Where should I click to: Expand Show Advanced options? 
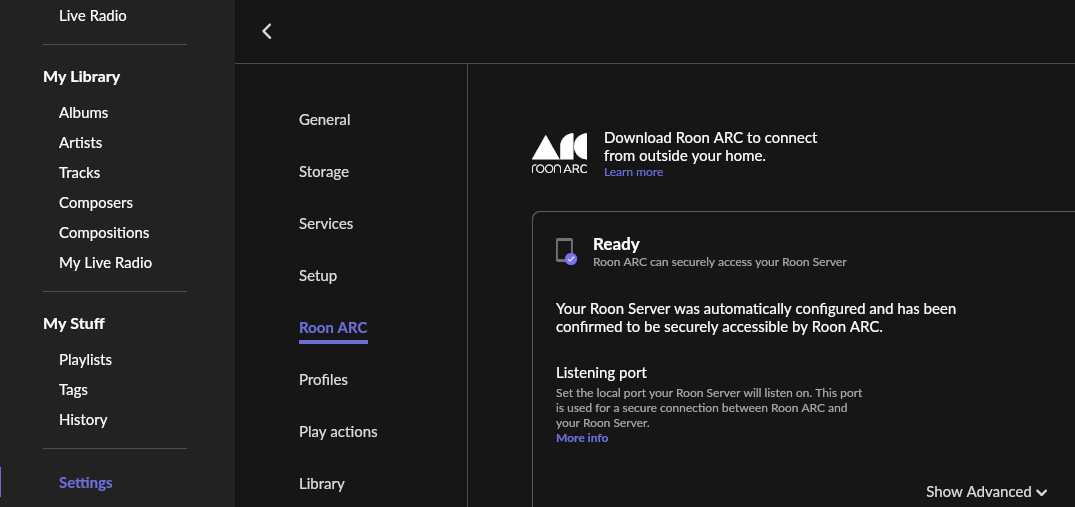pyautogui.click(x=987, y=491)
